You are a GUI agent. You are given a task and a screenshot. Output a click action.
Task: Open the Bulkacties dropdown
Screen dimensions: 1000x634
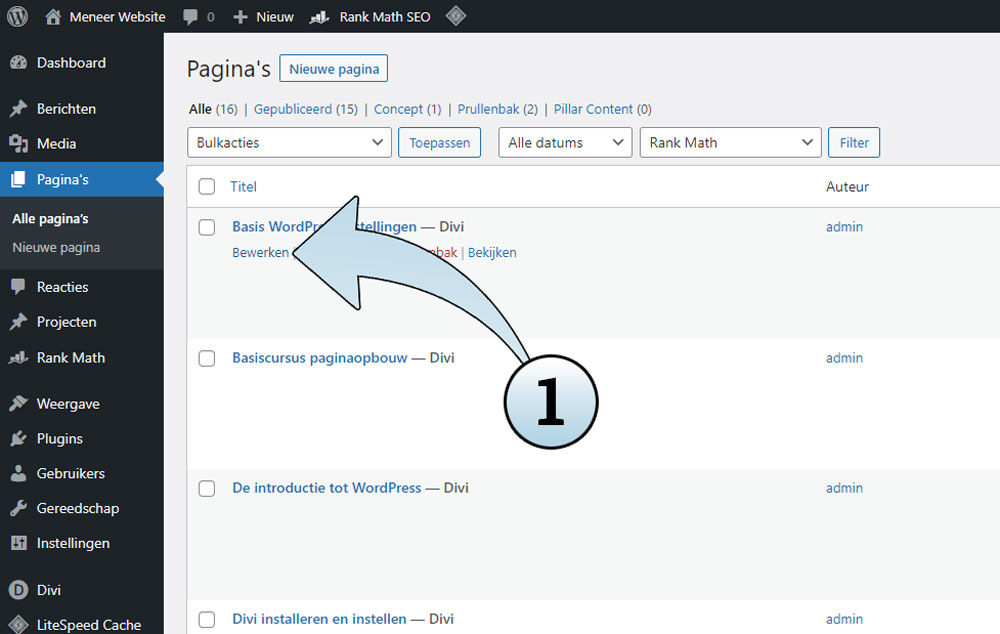[289, 143]
